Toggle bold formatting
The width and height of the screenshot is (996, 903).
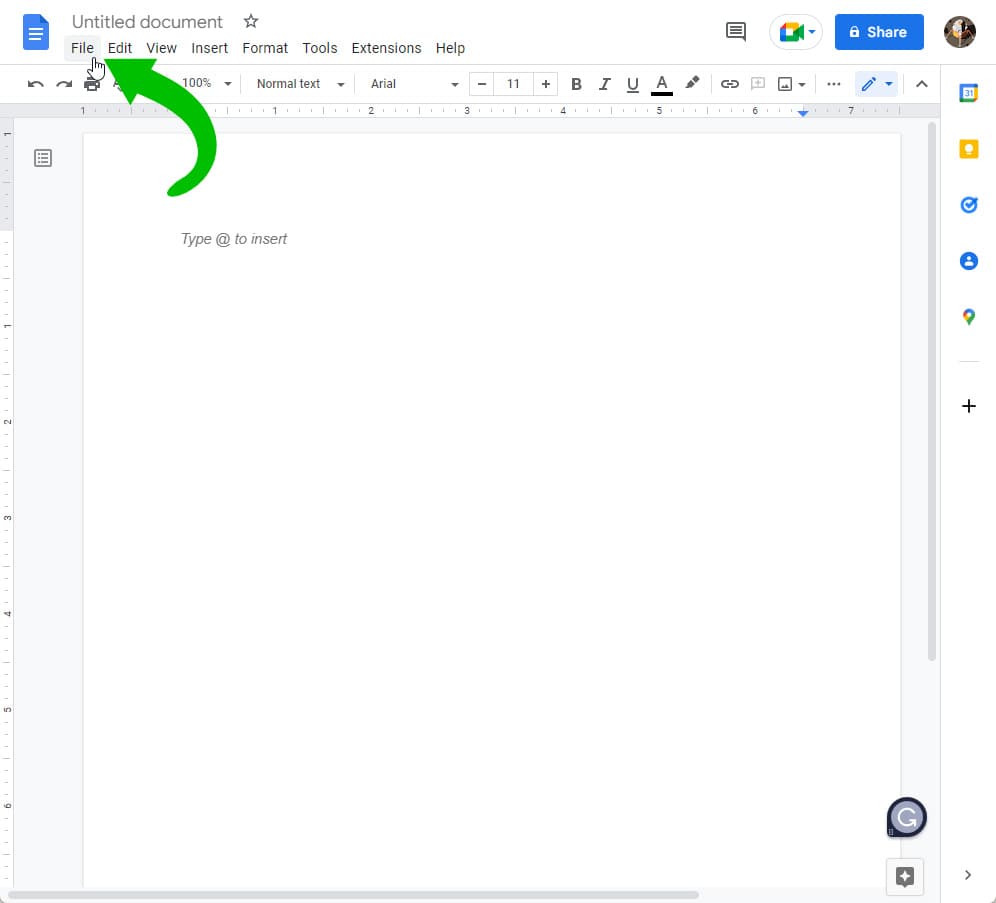click(x=576, y=84)
